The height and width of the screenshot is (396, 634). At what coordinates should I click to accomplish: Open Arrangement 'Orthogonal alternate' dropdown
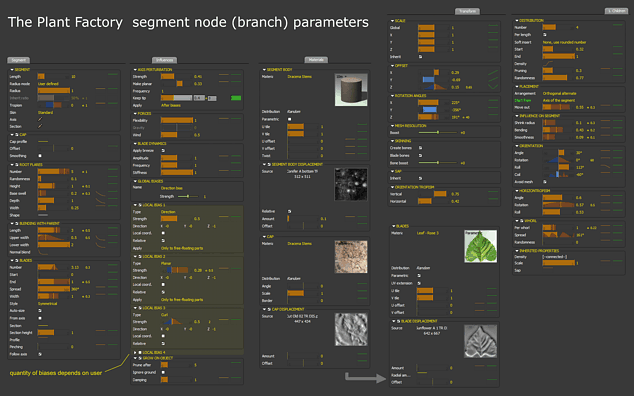tap(559, 93)
